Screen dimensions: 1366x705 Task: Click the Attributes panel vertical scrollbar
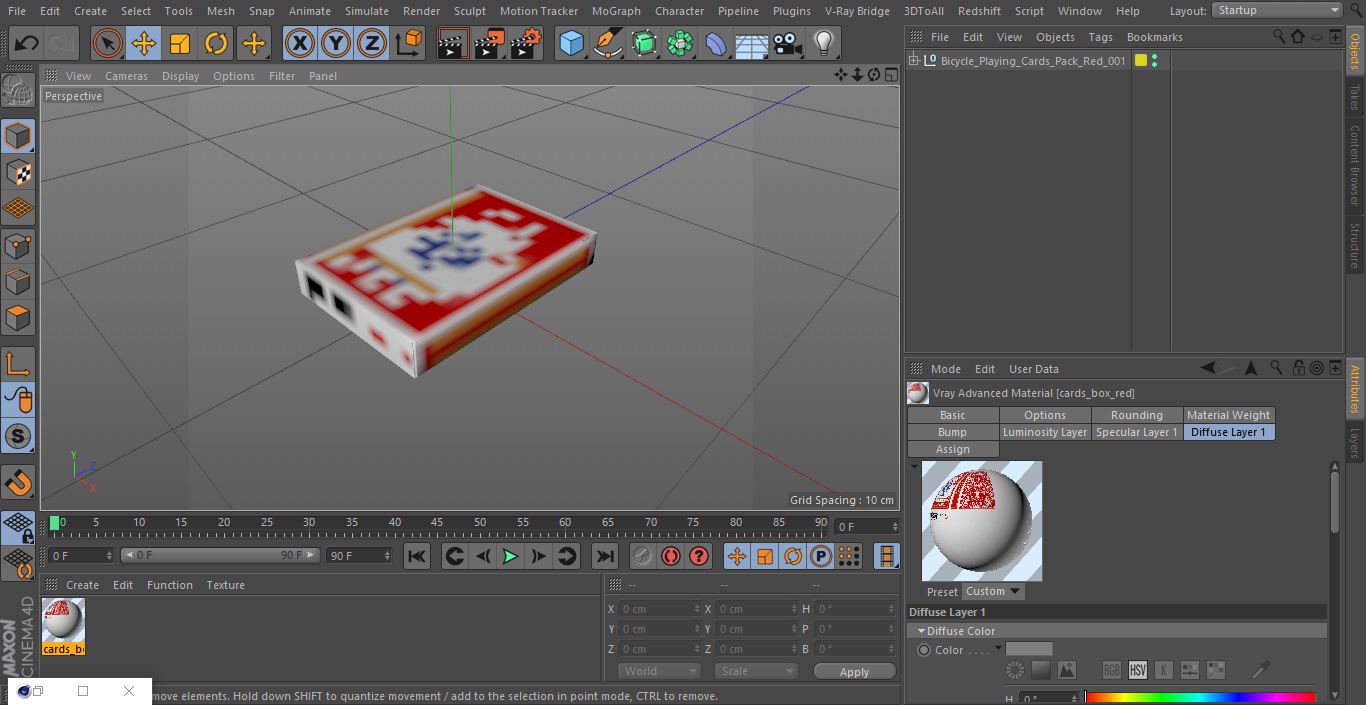[x=1334, y=504]
